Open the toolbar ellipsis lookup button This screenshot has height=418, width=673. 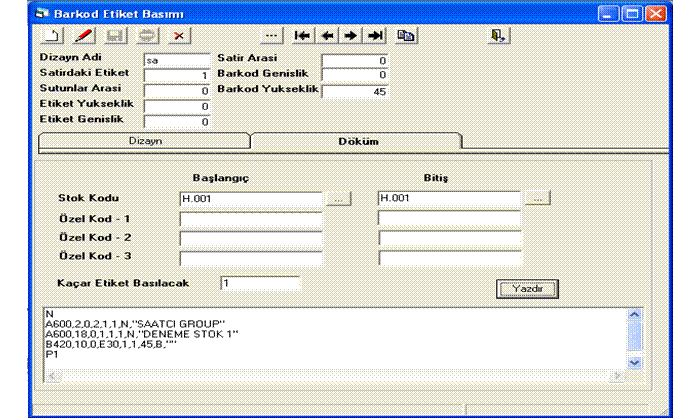tap(270, 36)
